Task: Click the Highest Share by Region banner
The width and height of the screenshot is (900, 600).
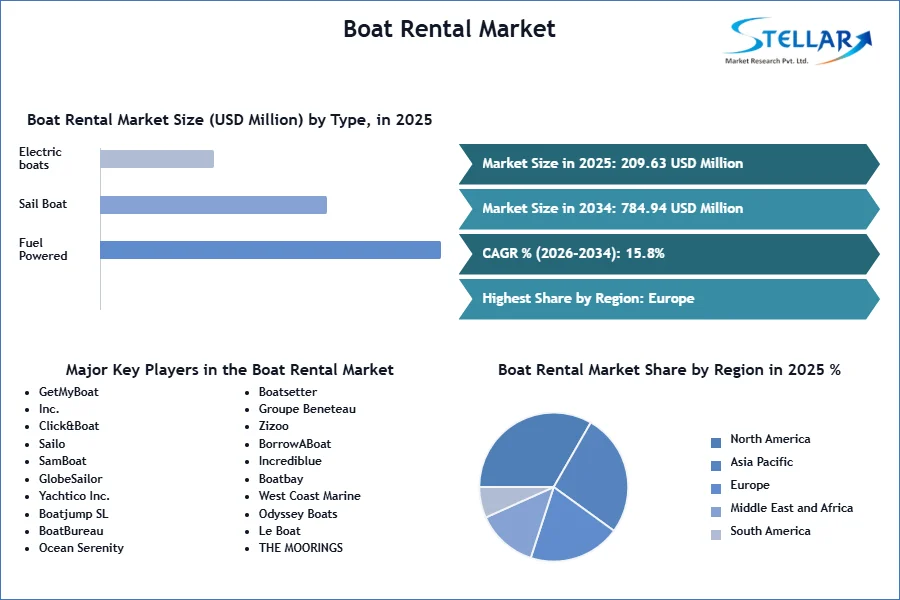Action: 669,299
